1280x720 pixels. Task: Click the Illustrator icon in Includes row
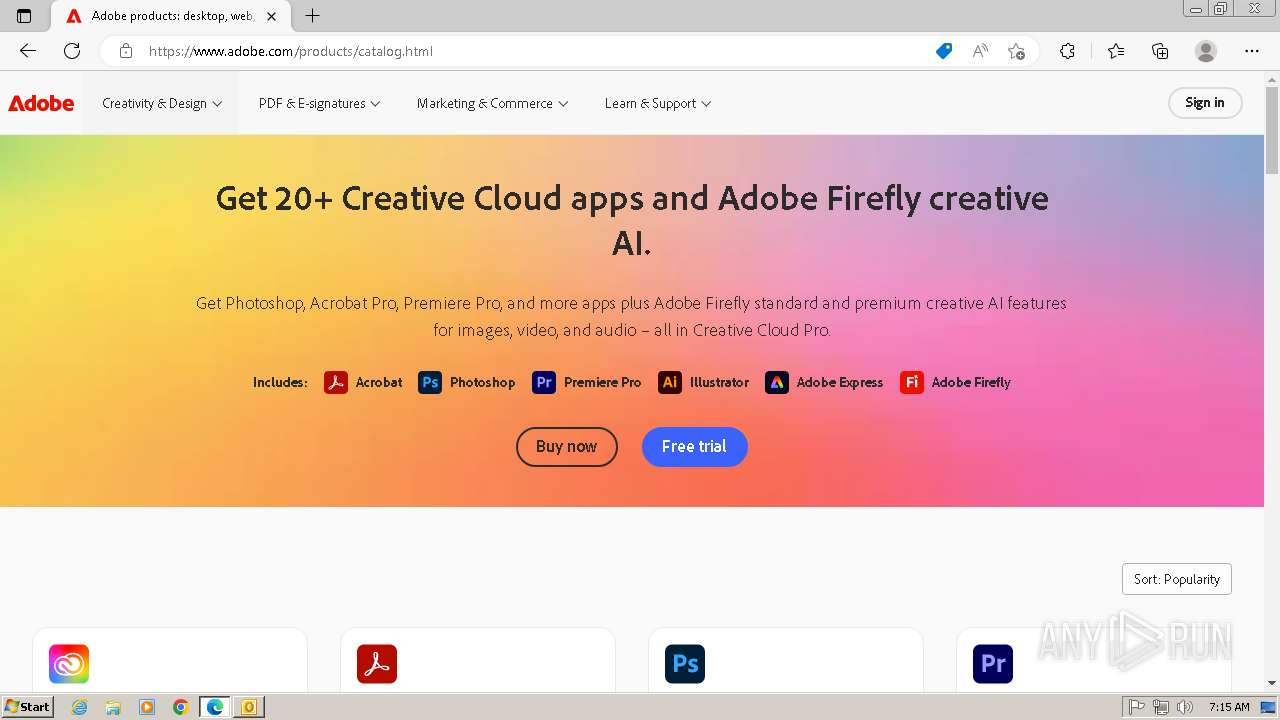point(670,382)
